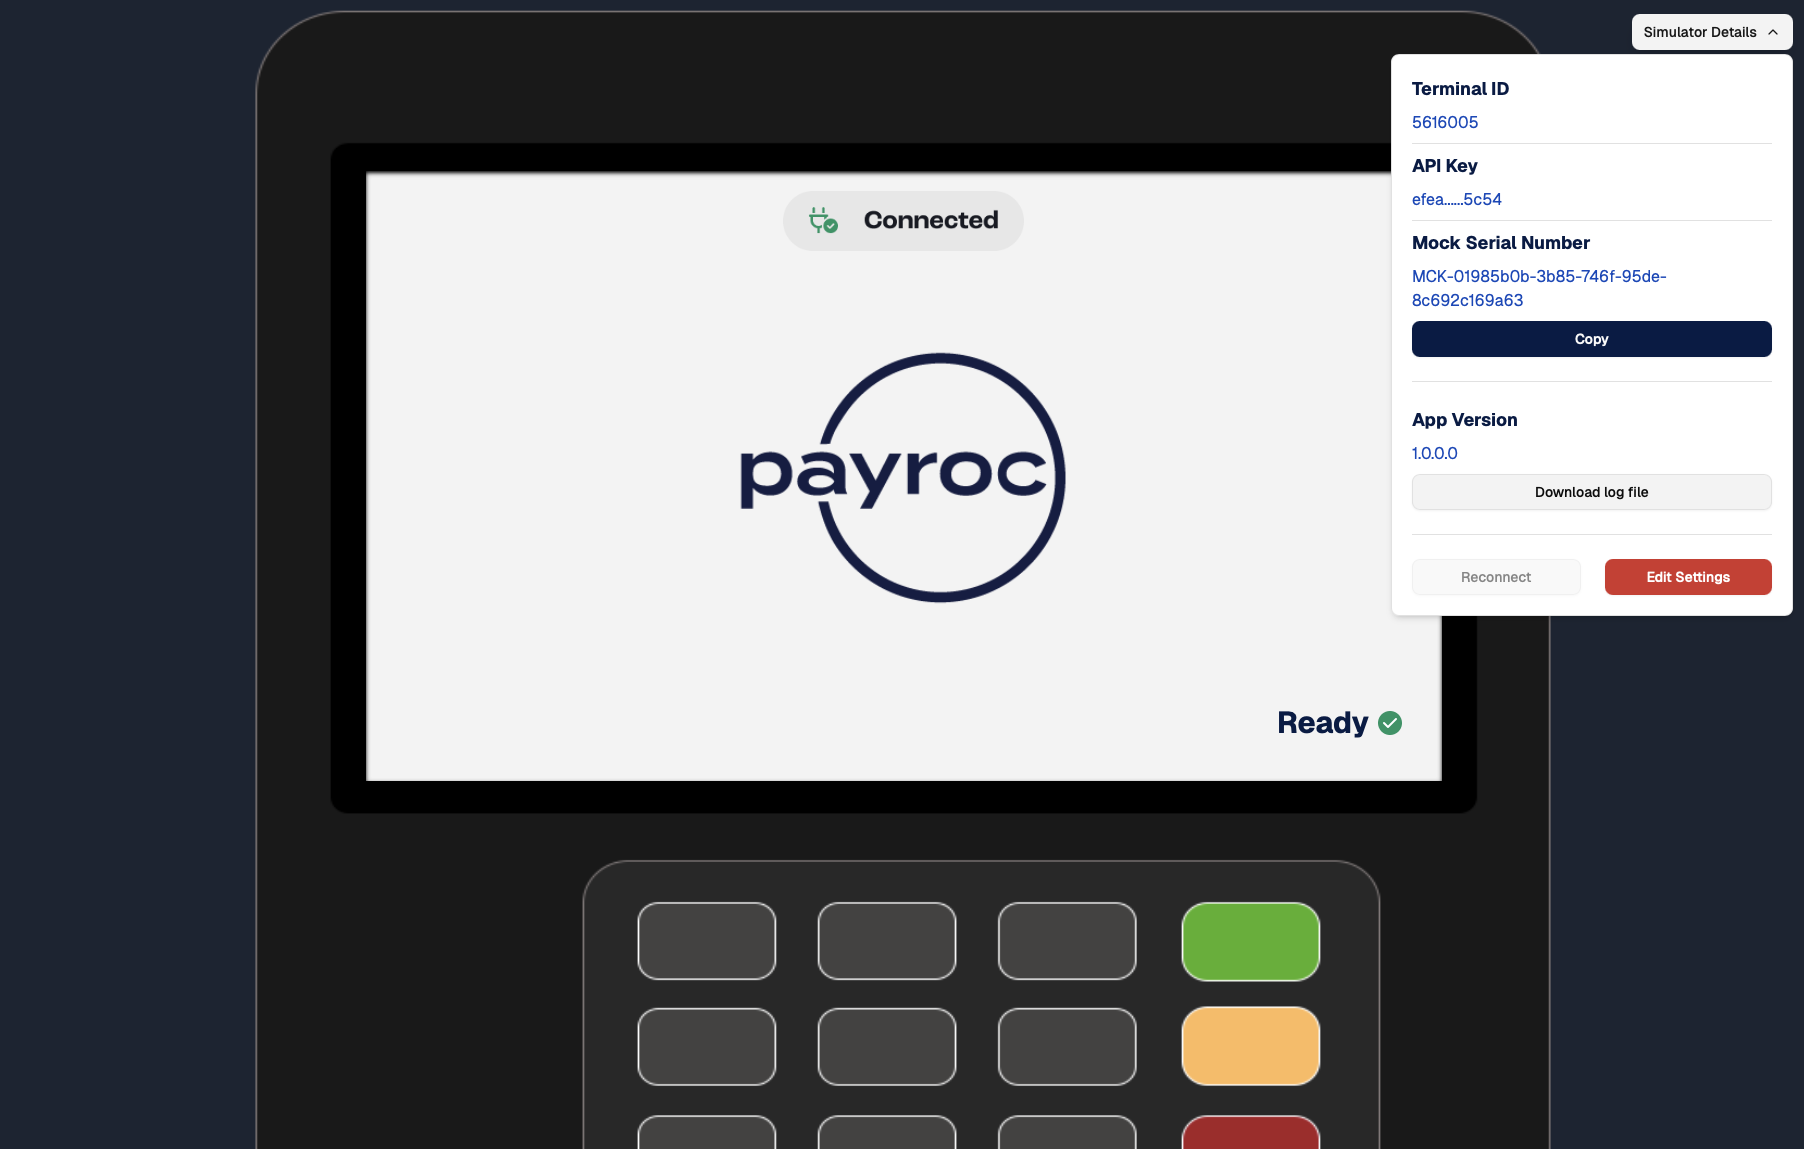
Task: Click the Terminal ID value 5616005
Action: (1444, 122)
